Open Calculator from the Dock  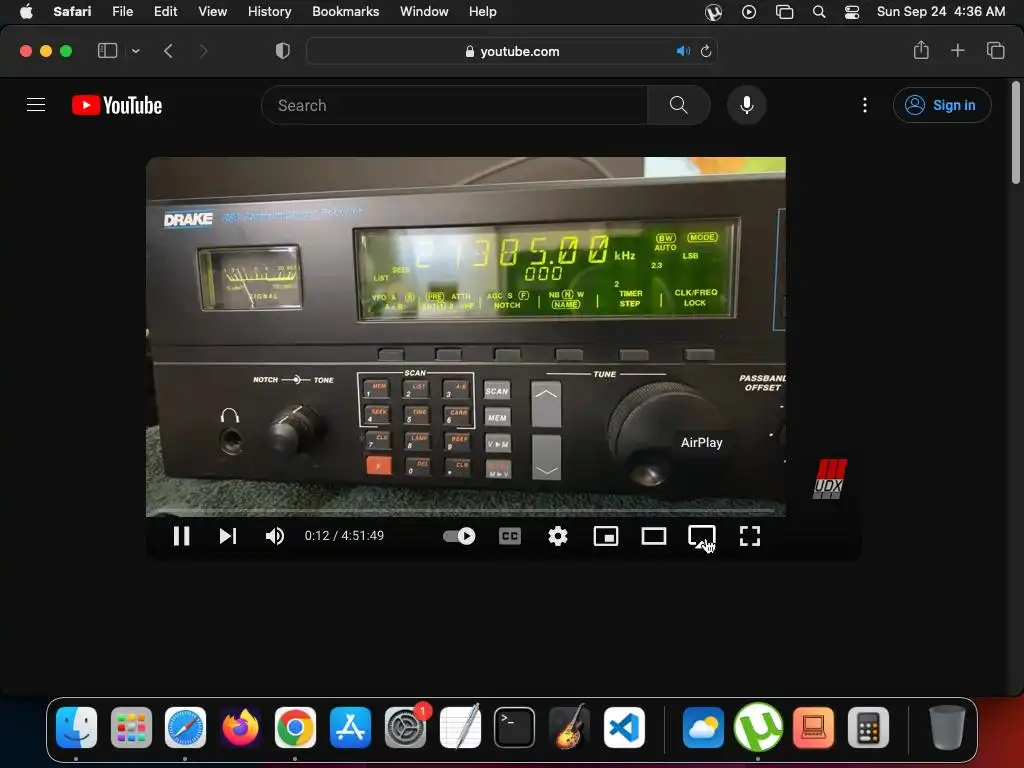(x=868, y=727)
